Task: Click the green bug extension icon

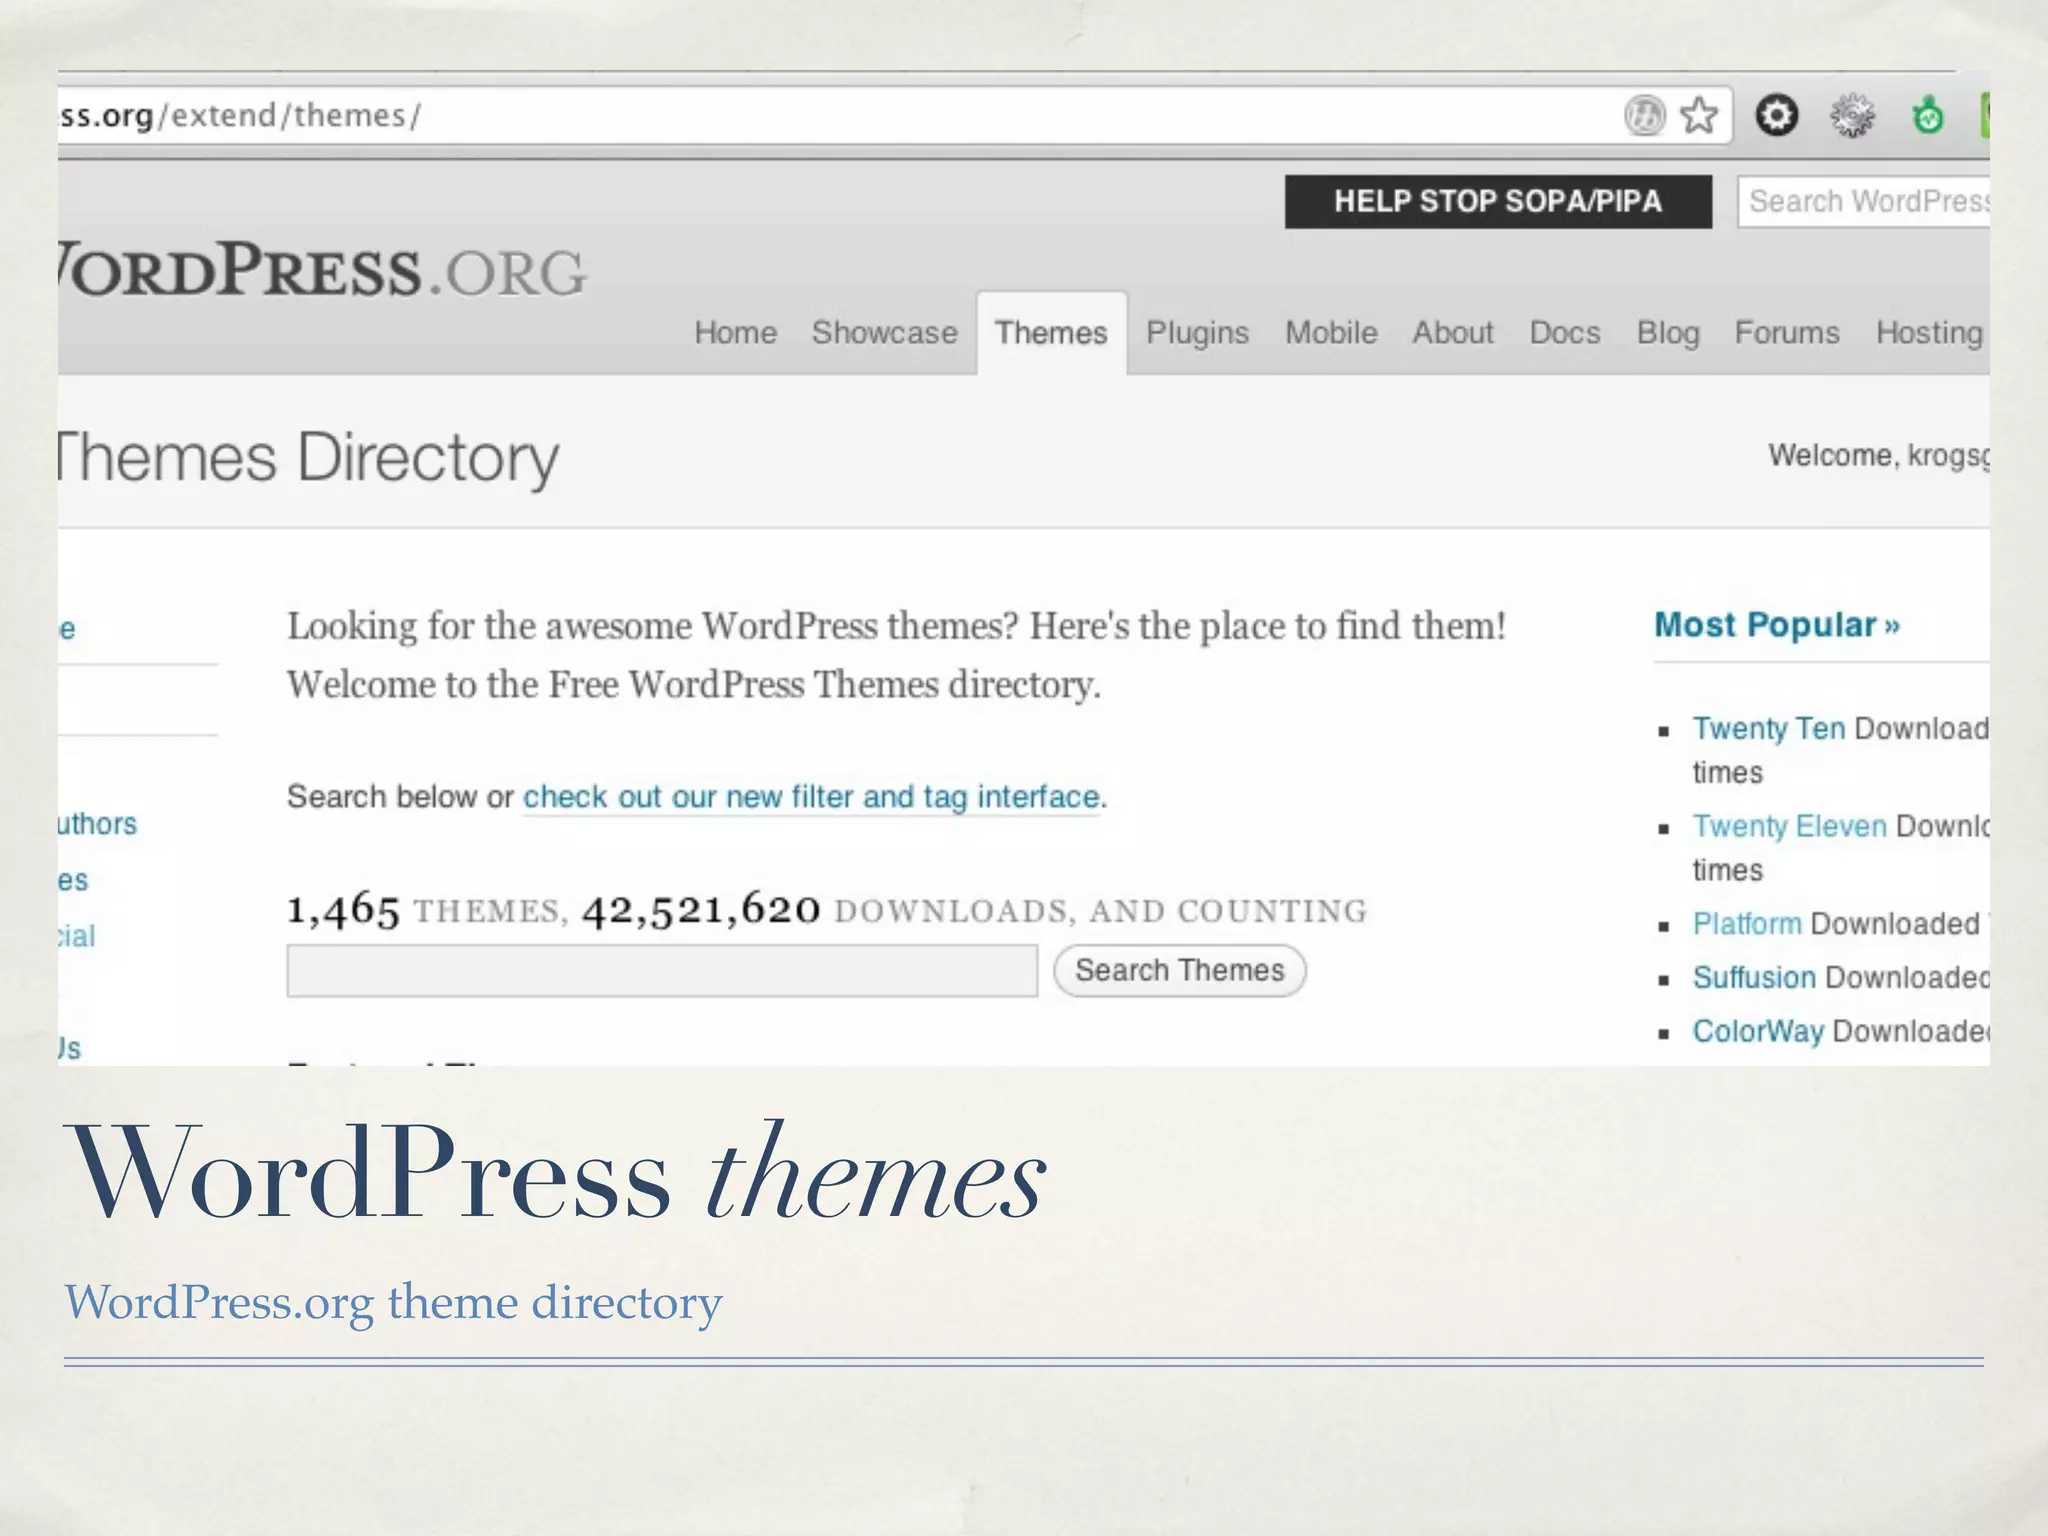Action: pos(1928,116)
